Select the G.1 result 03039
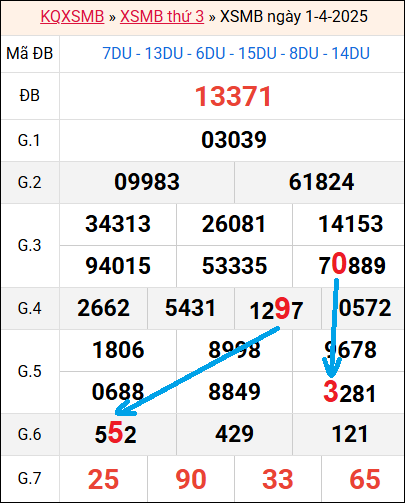This screenshot has width=405, height=503. 234,140
